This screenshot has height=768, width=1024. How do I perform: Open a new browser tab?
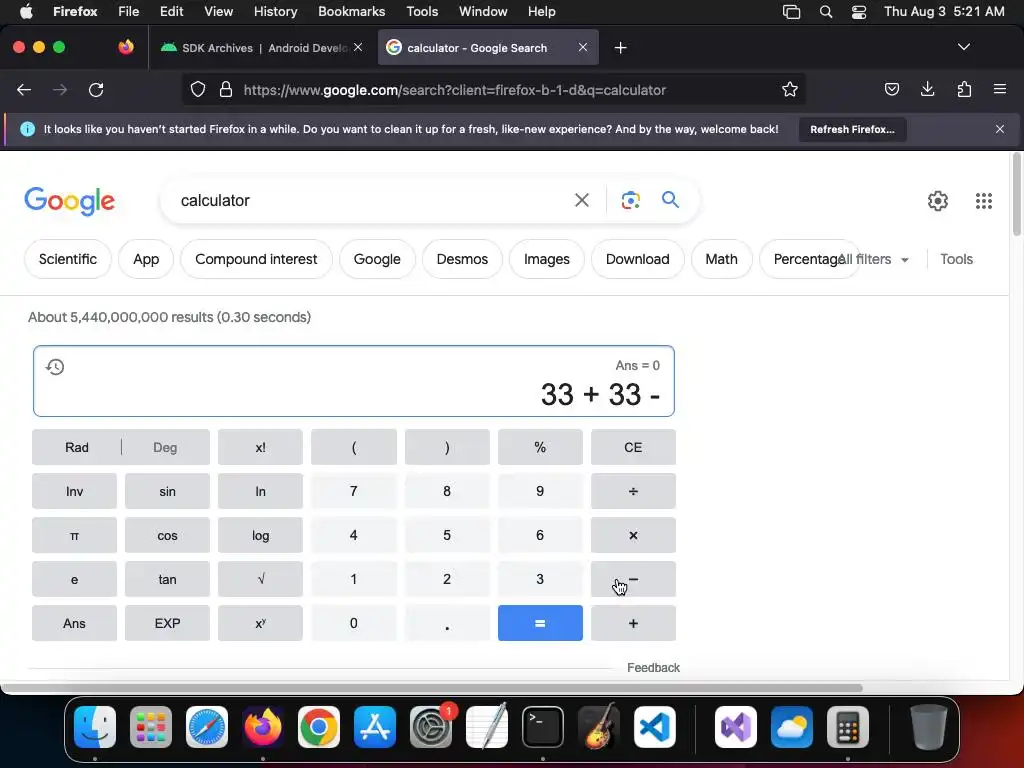(620, 48)
